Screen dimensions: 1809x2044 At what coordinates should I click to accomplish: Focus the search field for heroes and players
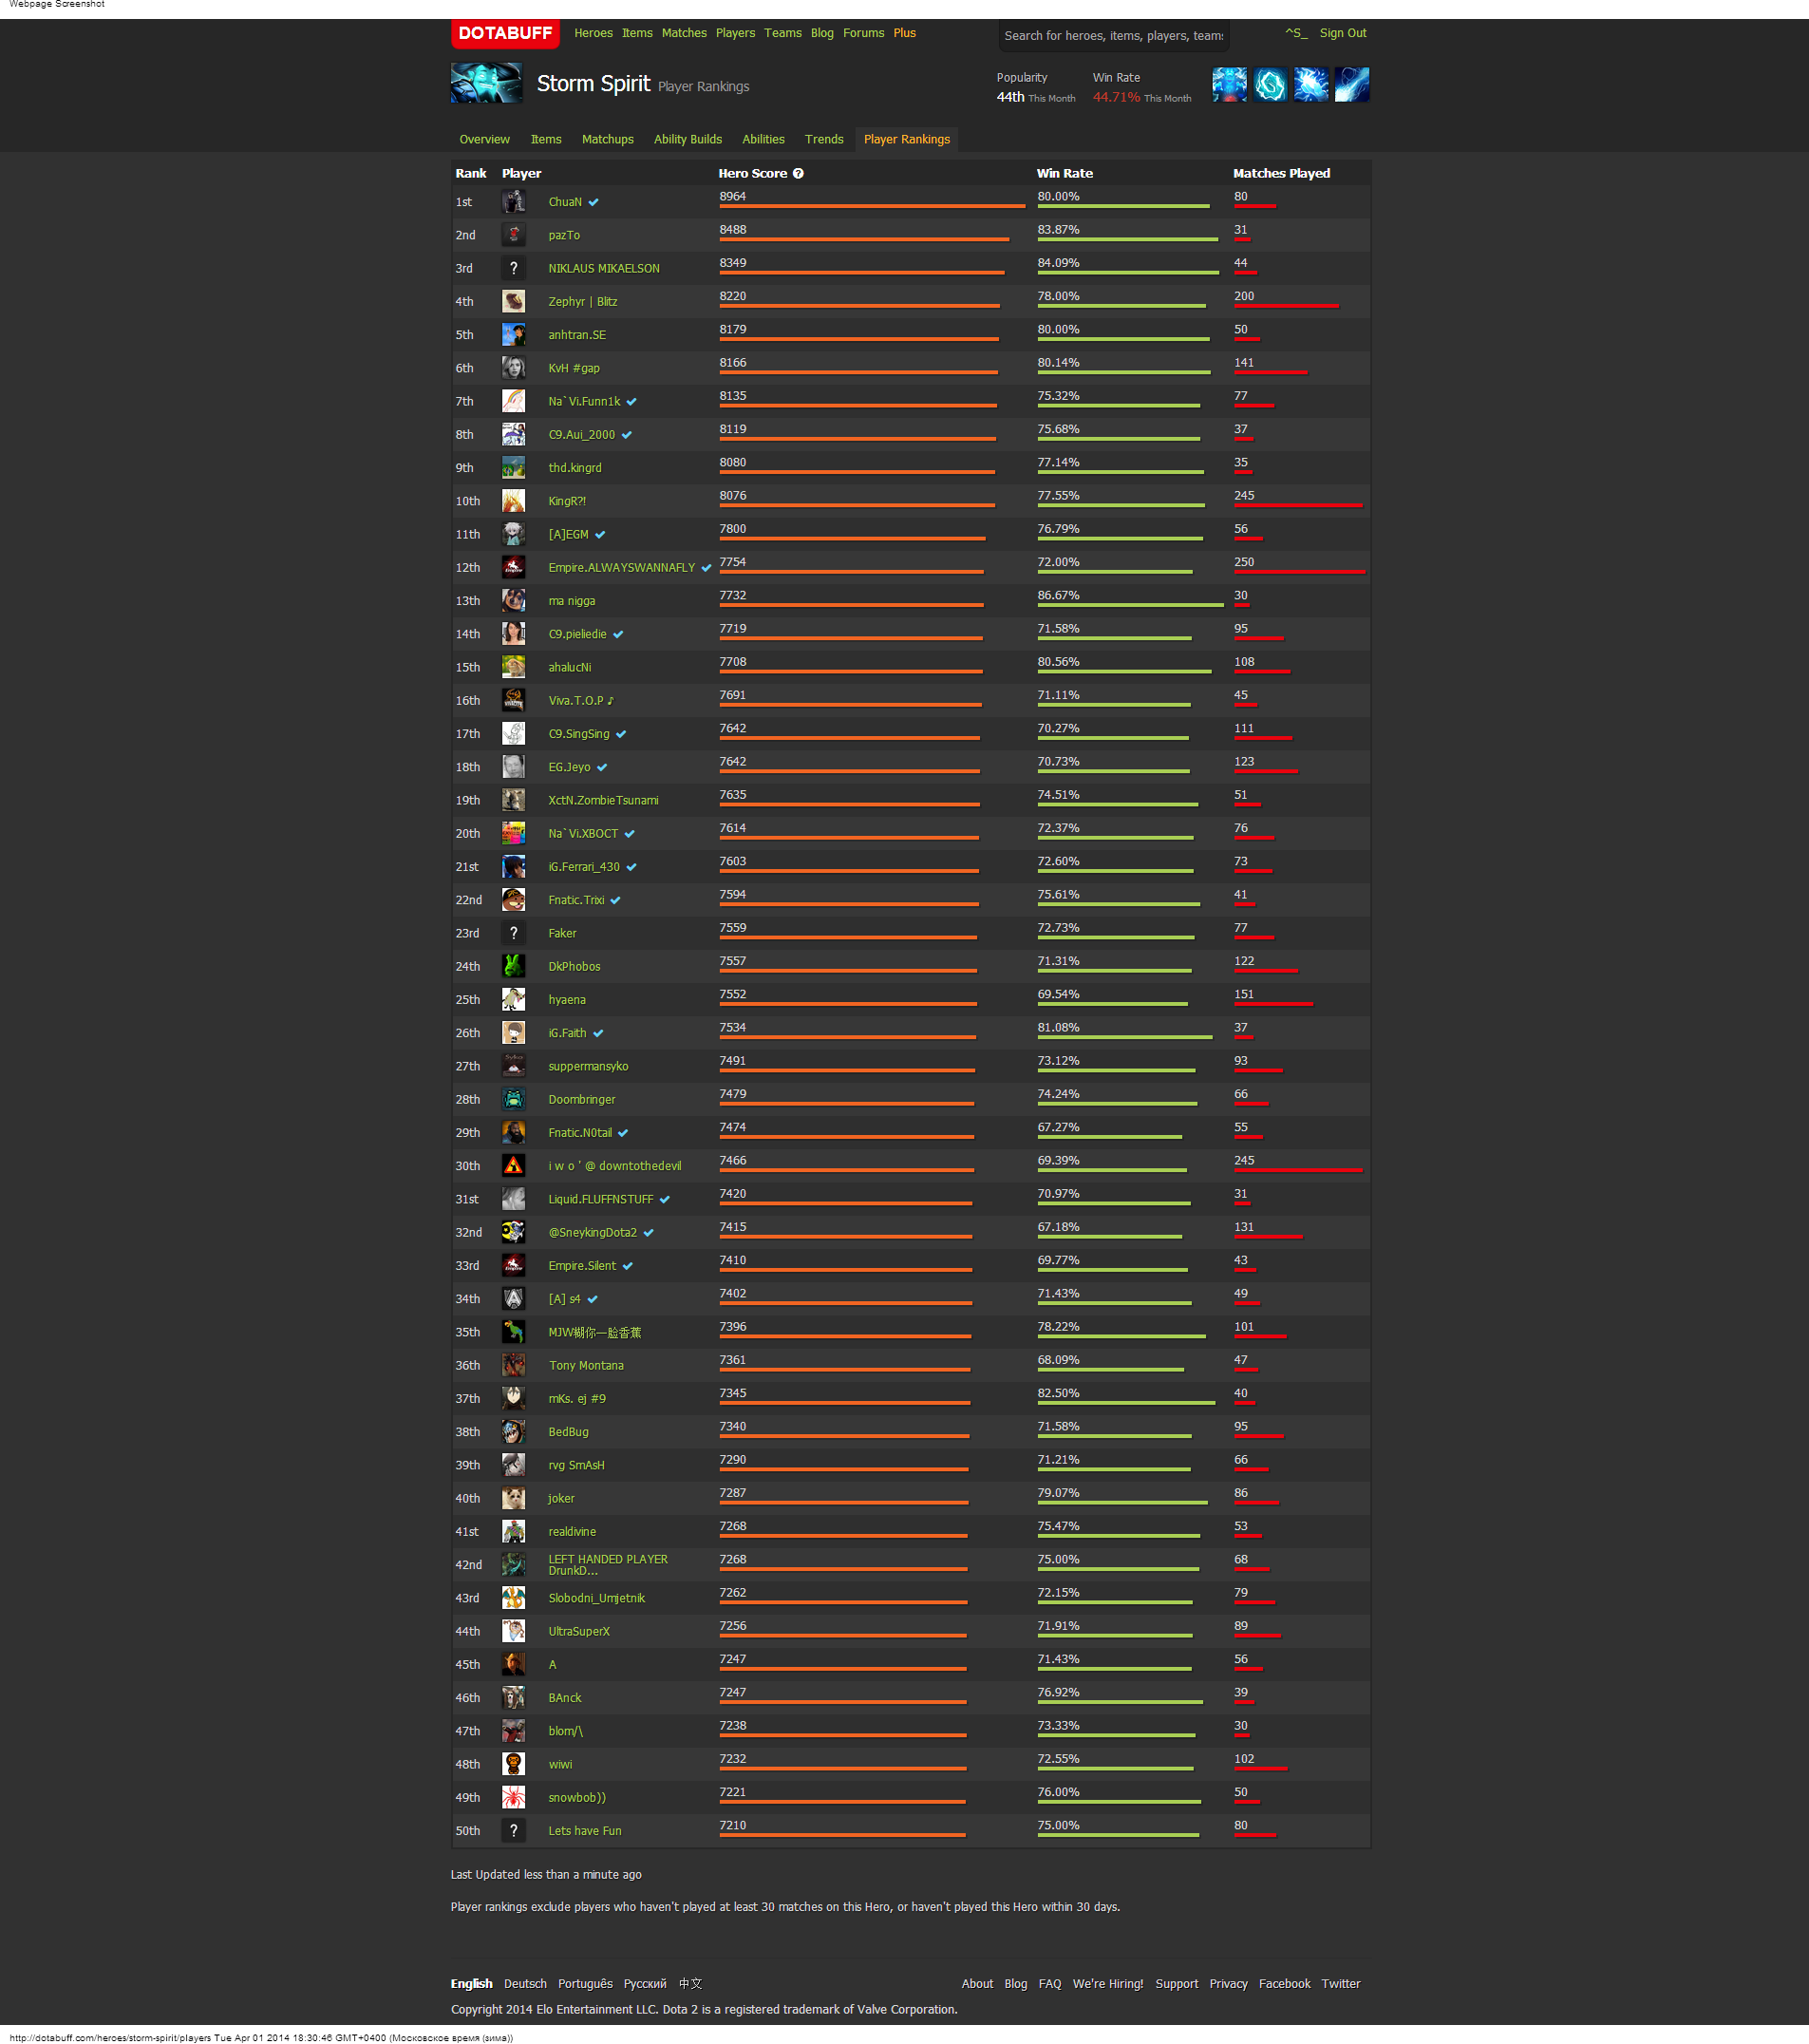coord(1113,36)
